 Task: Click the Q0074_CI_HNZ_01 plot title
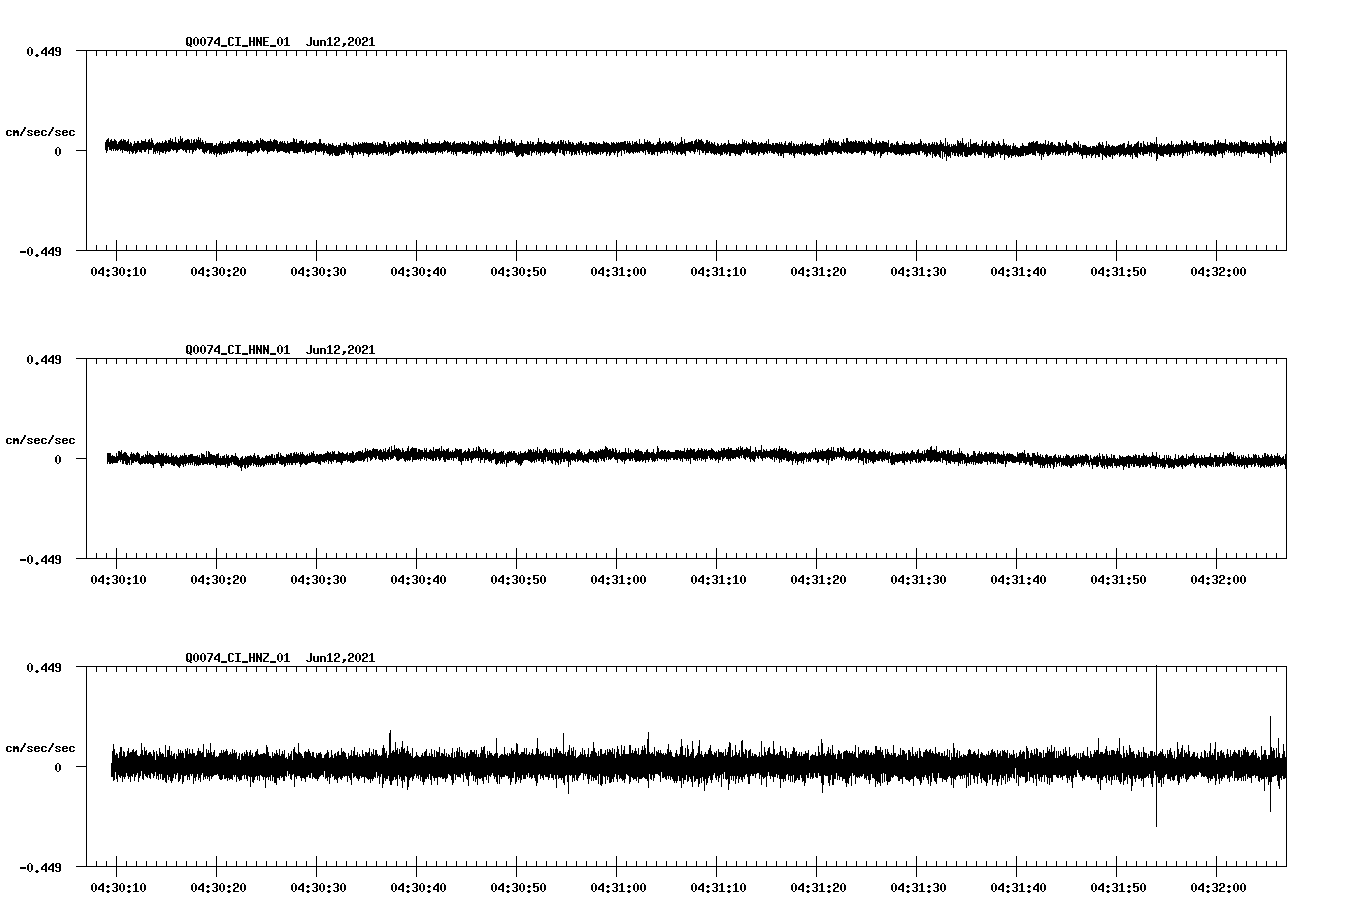[x=238, y=658]
